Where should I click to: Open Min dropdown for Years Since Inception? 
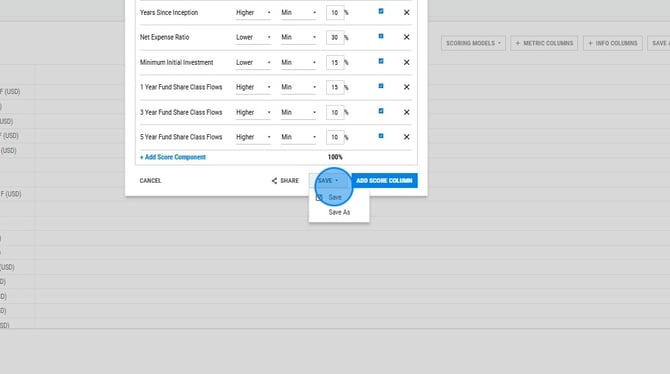(x=299, y=13)
